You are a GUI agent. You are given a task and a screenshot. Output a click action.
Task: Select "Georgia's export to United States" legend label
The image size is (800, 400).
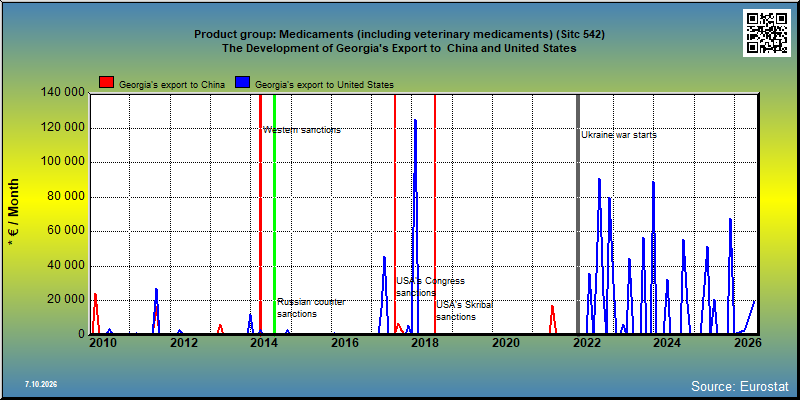tap(324, 85)
